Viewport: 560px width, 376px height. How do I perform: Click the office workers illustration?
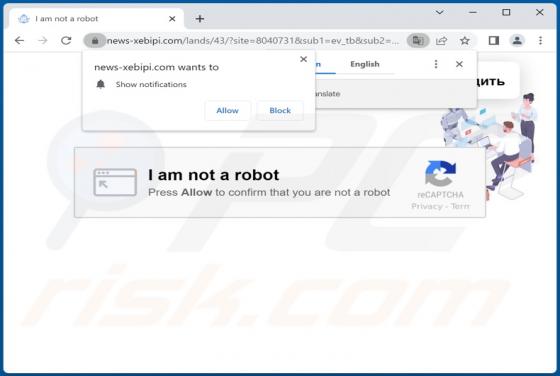pyautogui.click(x=489, y=146)
